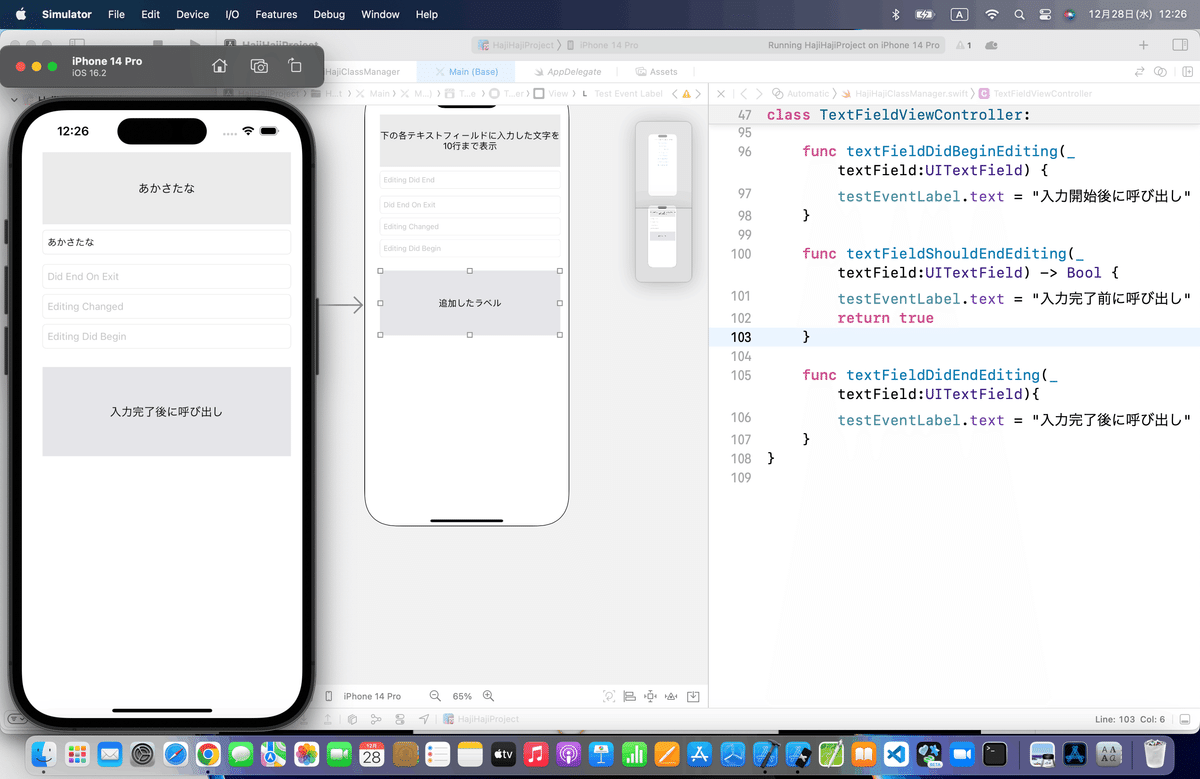Close the assistant editor with X icon
The height and width of the screenshot is (779, 1200).
point(721,93)
